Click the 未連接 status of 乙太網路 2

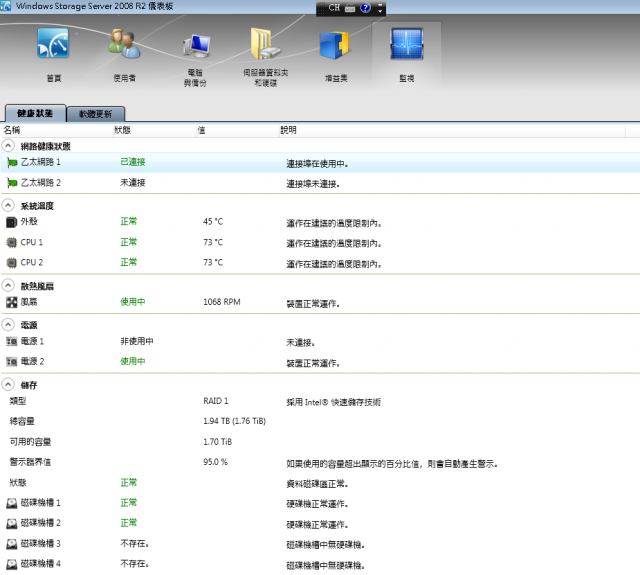pyautogui.click(x=133, y=182)
